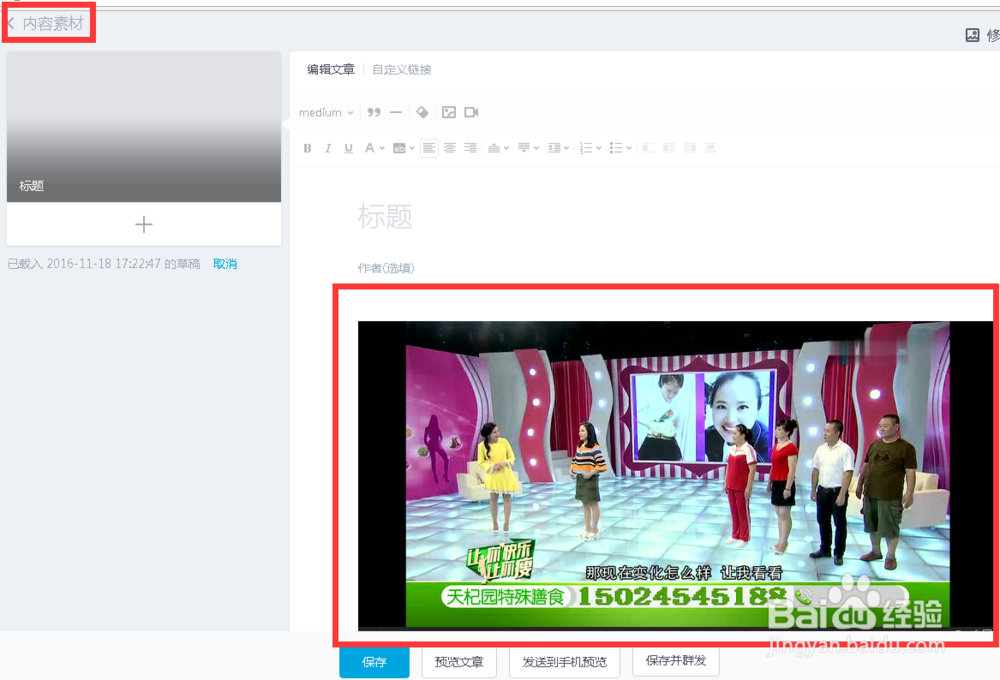The height and width of the screenshot is (680, 1000).
Task: Float image right (third greyed image layout icon)
Action: [690, 148]
